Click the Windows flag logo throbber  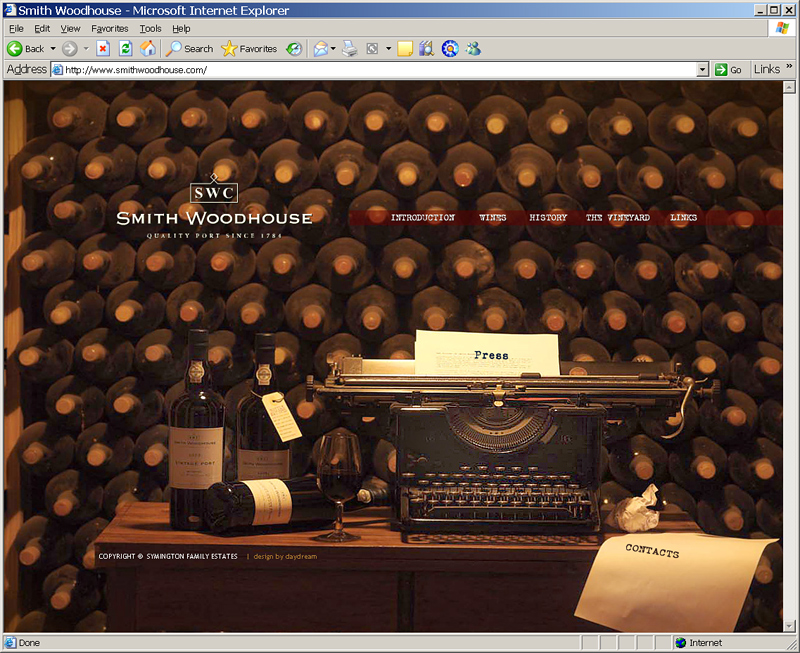tap(782, 28)
